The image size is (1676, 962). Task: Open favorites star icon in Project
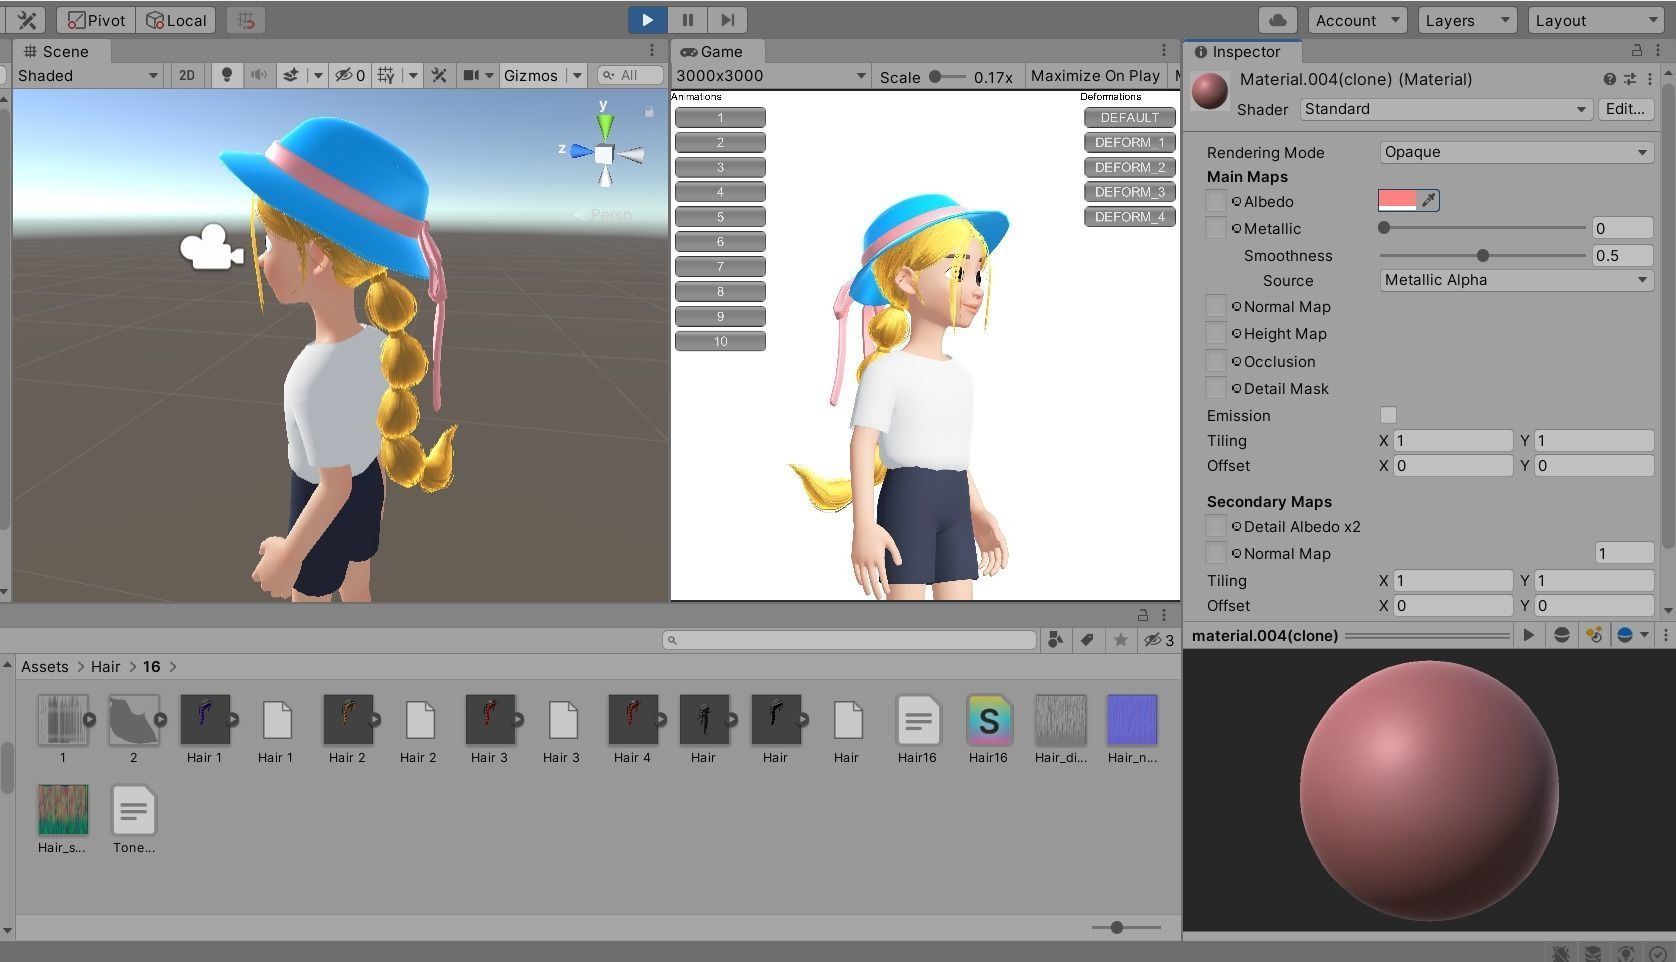pyautogui.click(x=1121, y=640)
